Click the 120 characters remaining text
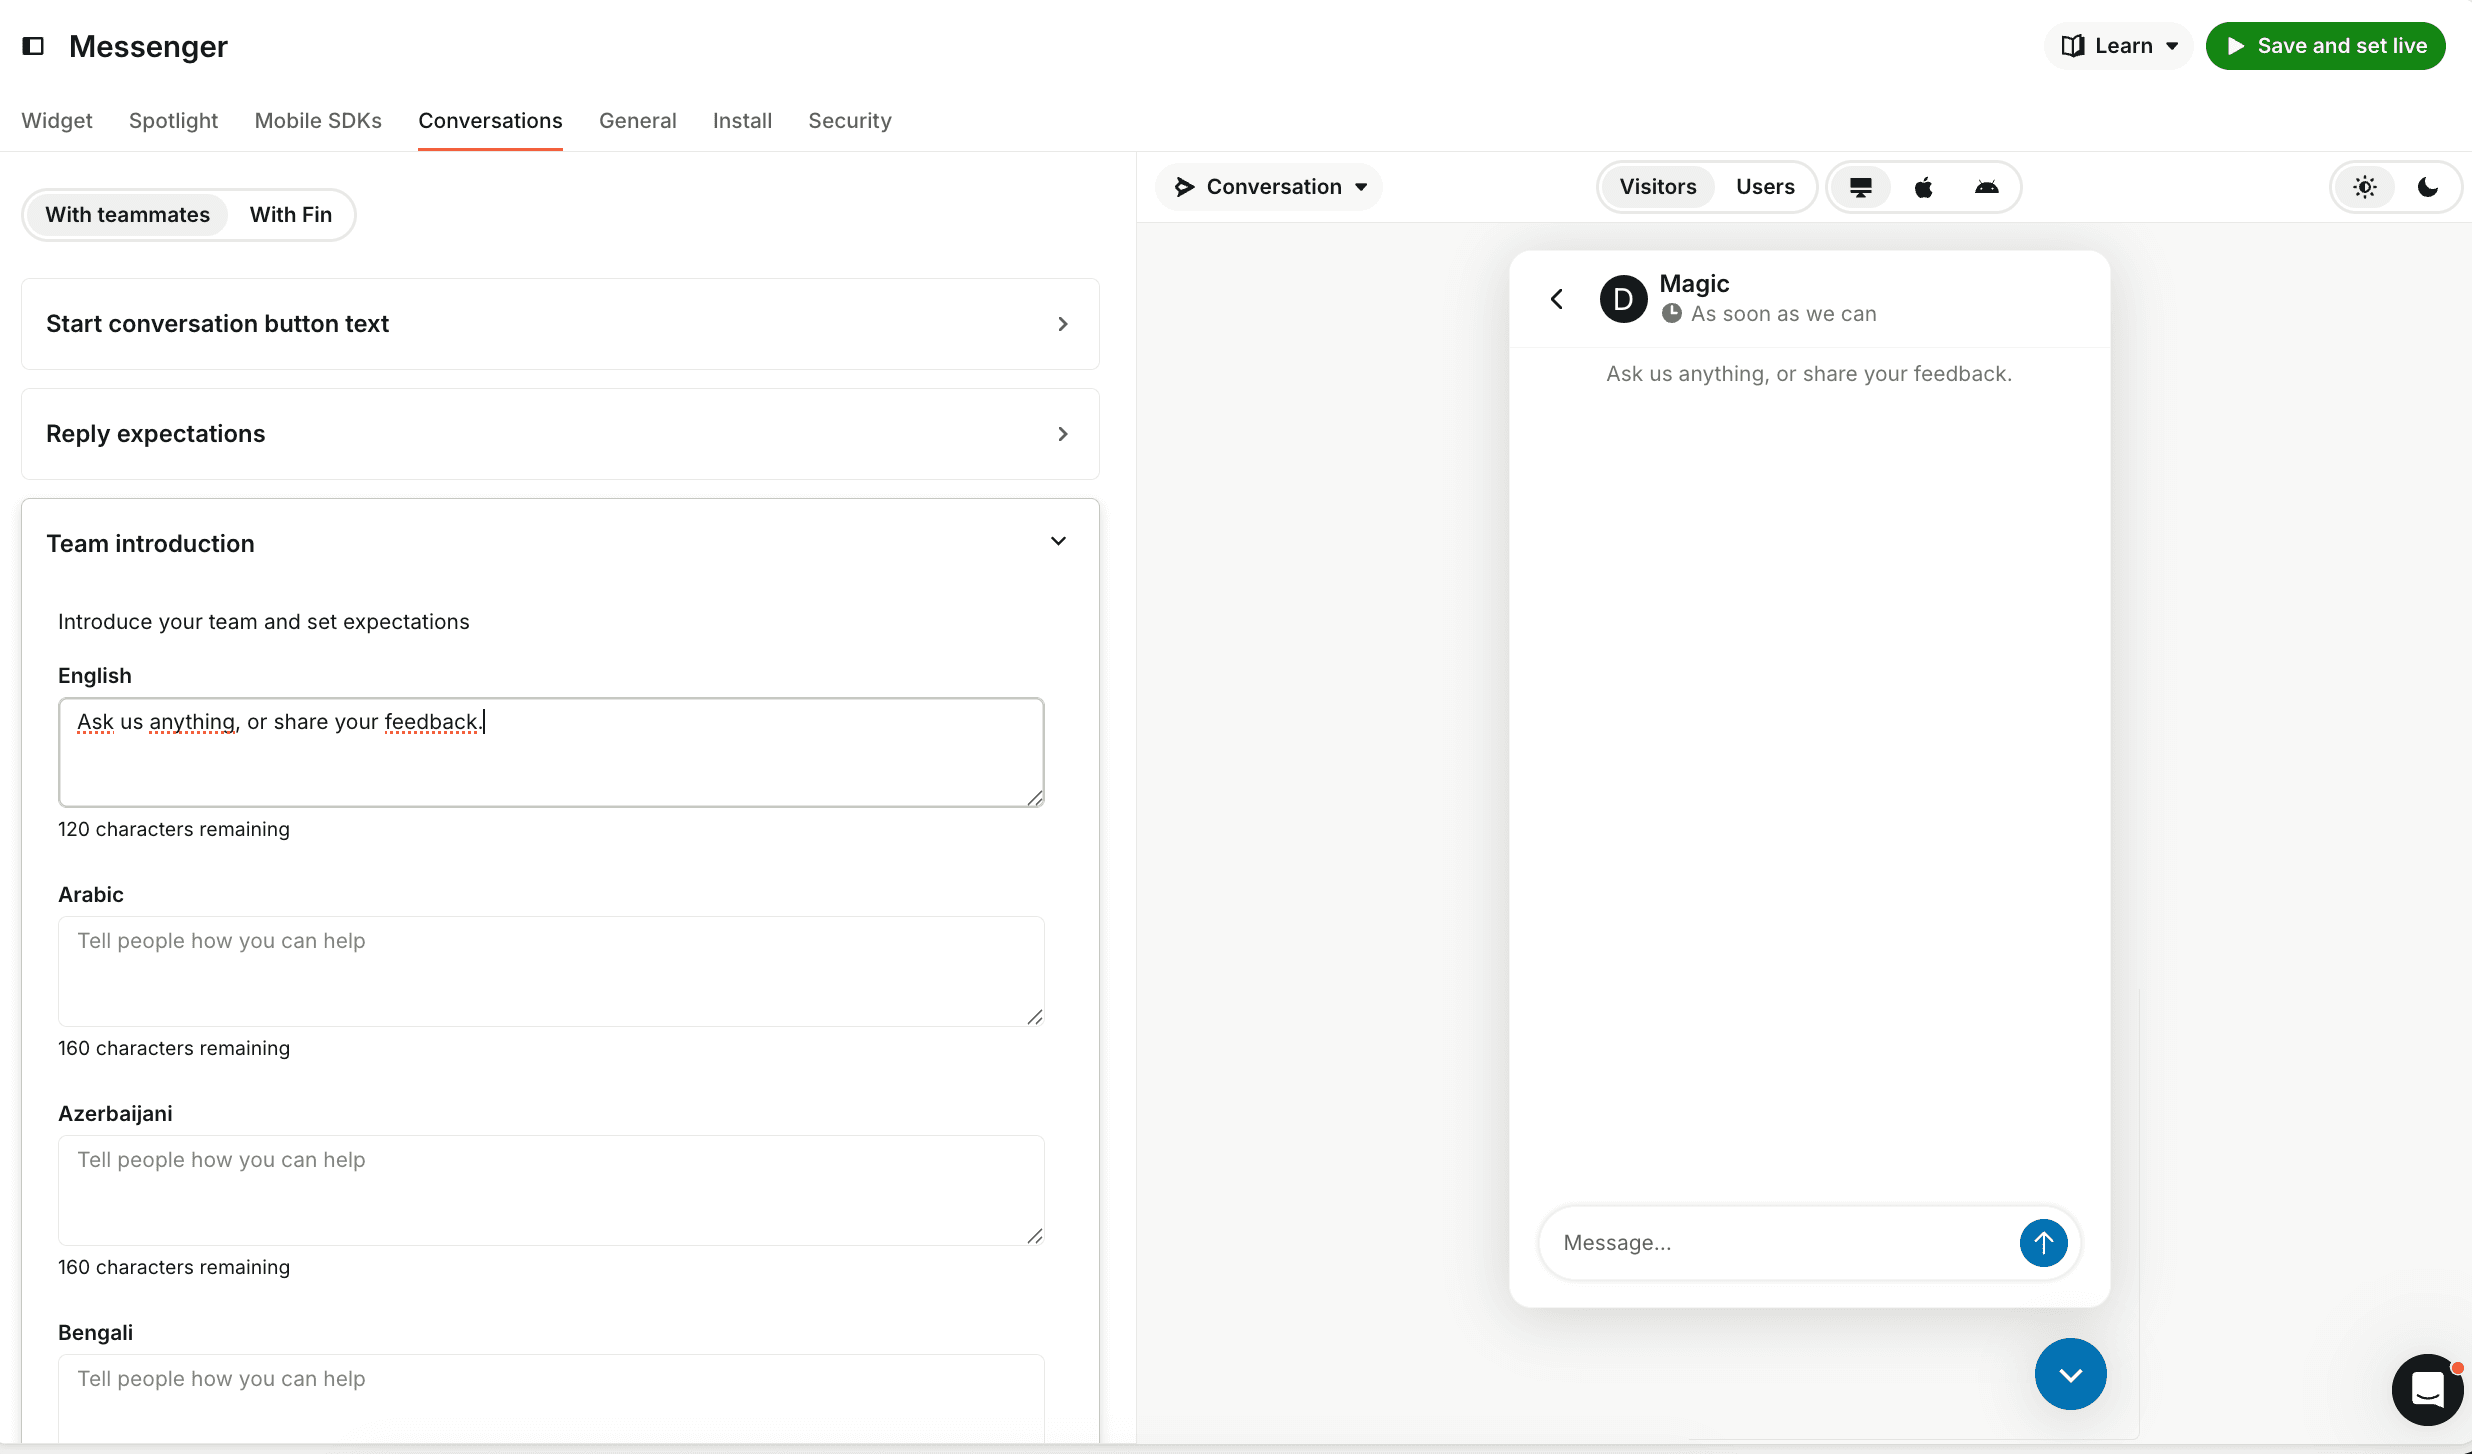 174,829
